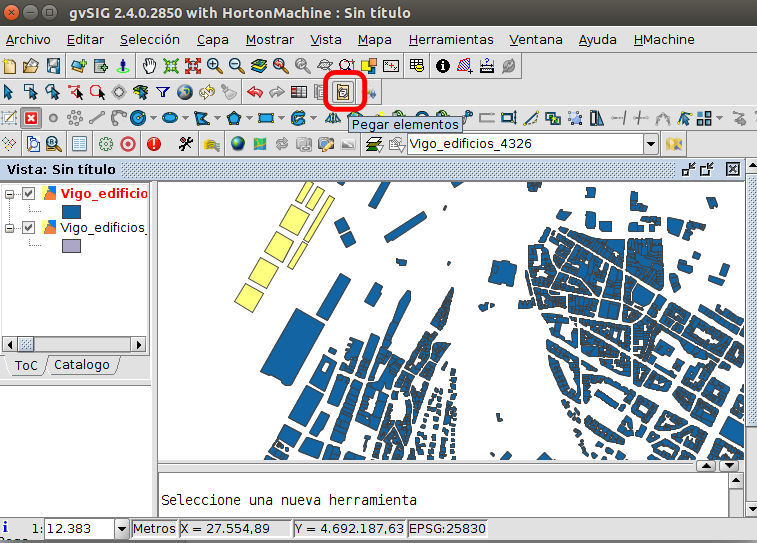This screenshot has height=543, width=757.
Task: Collapse the first Vigo_edificios layer tree node
Action: pos(10,194)
